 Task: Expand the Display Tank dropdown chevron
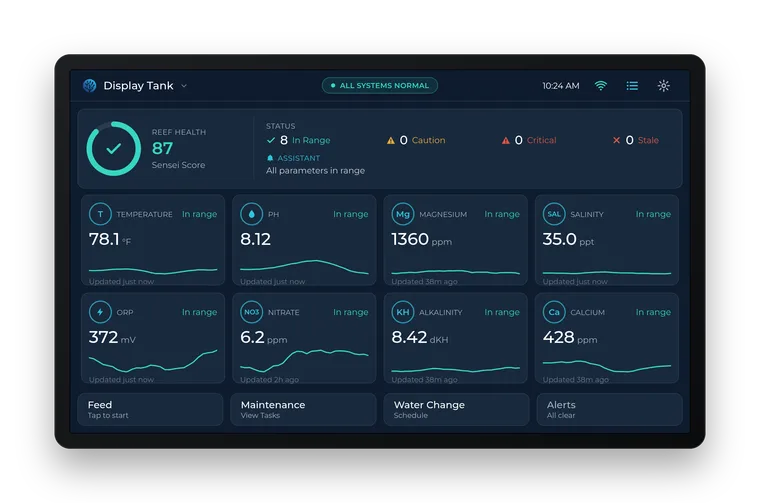[x=184, y=86]
